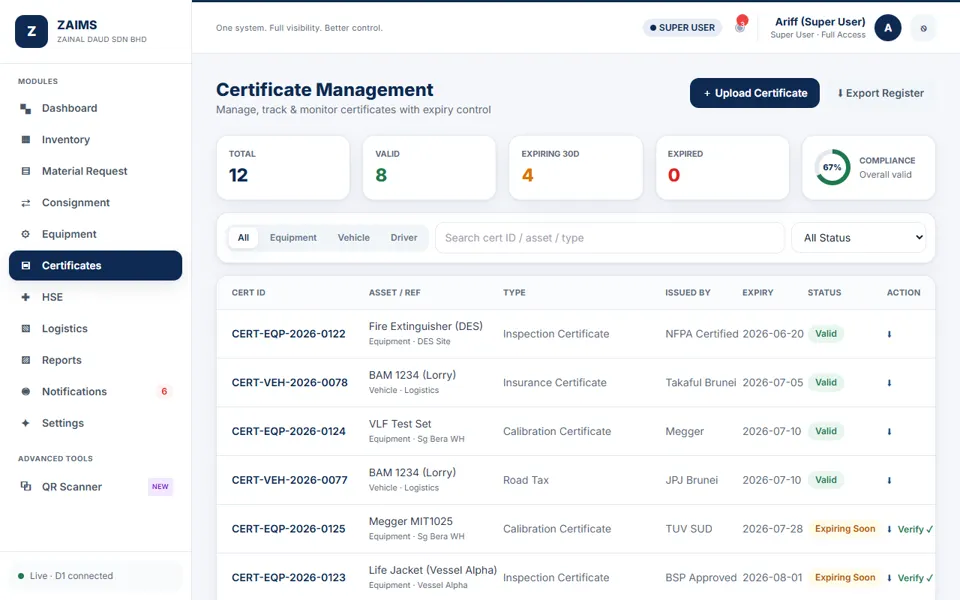Open the Equipment module
The image size is (960, 600).
coord(96,234)
